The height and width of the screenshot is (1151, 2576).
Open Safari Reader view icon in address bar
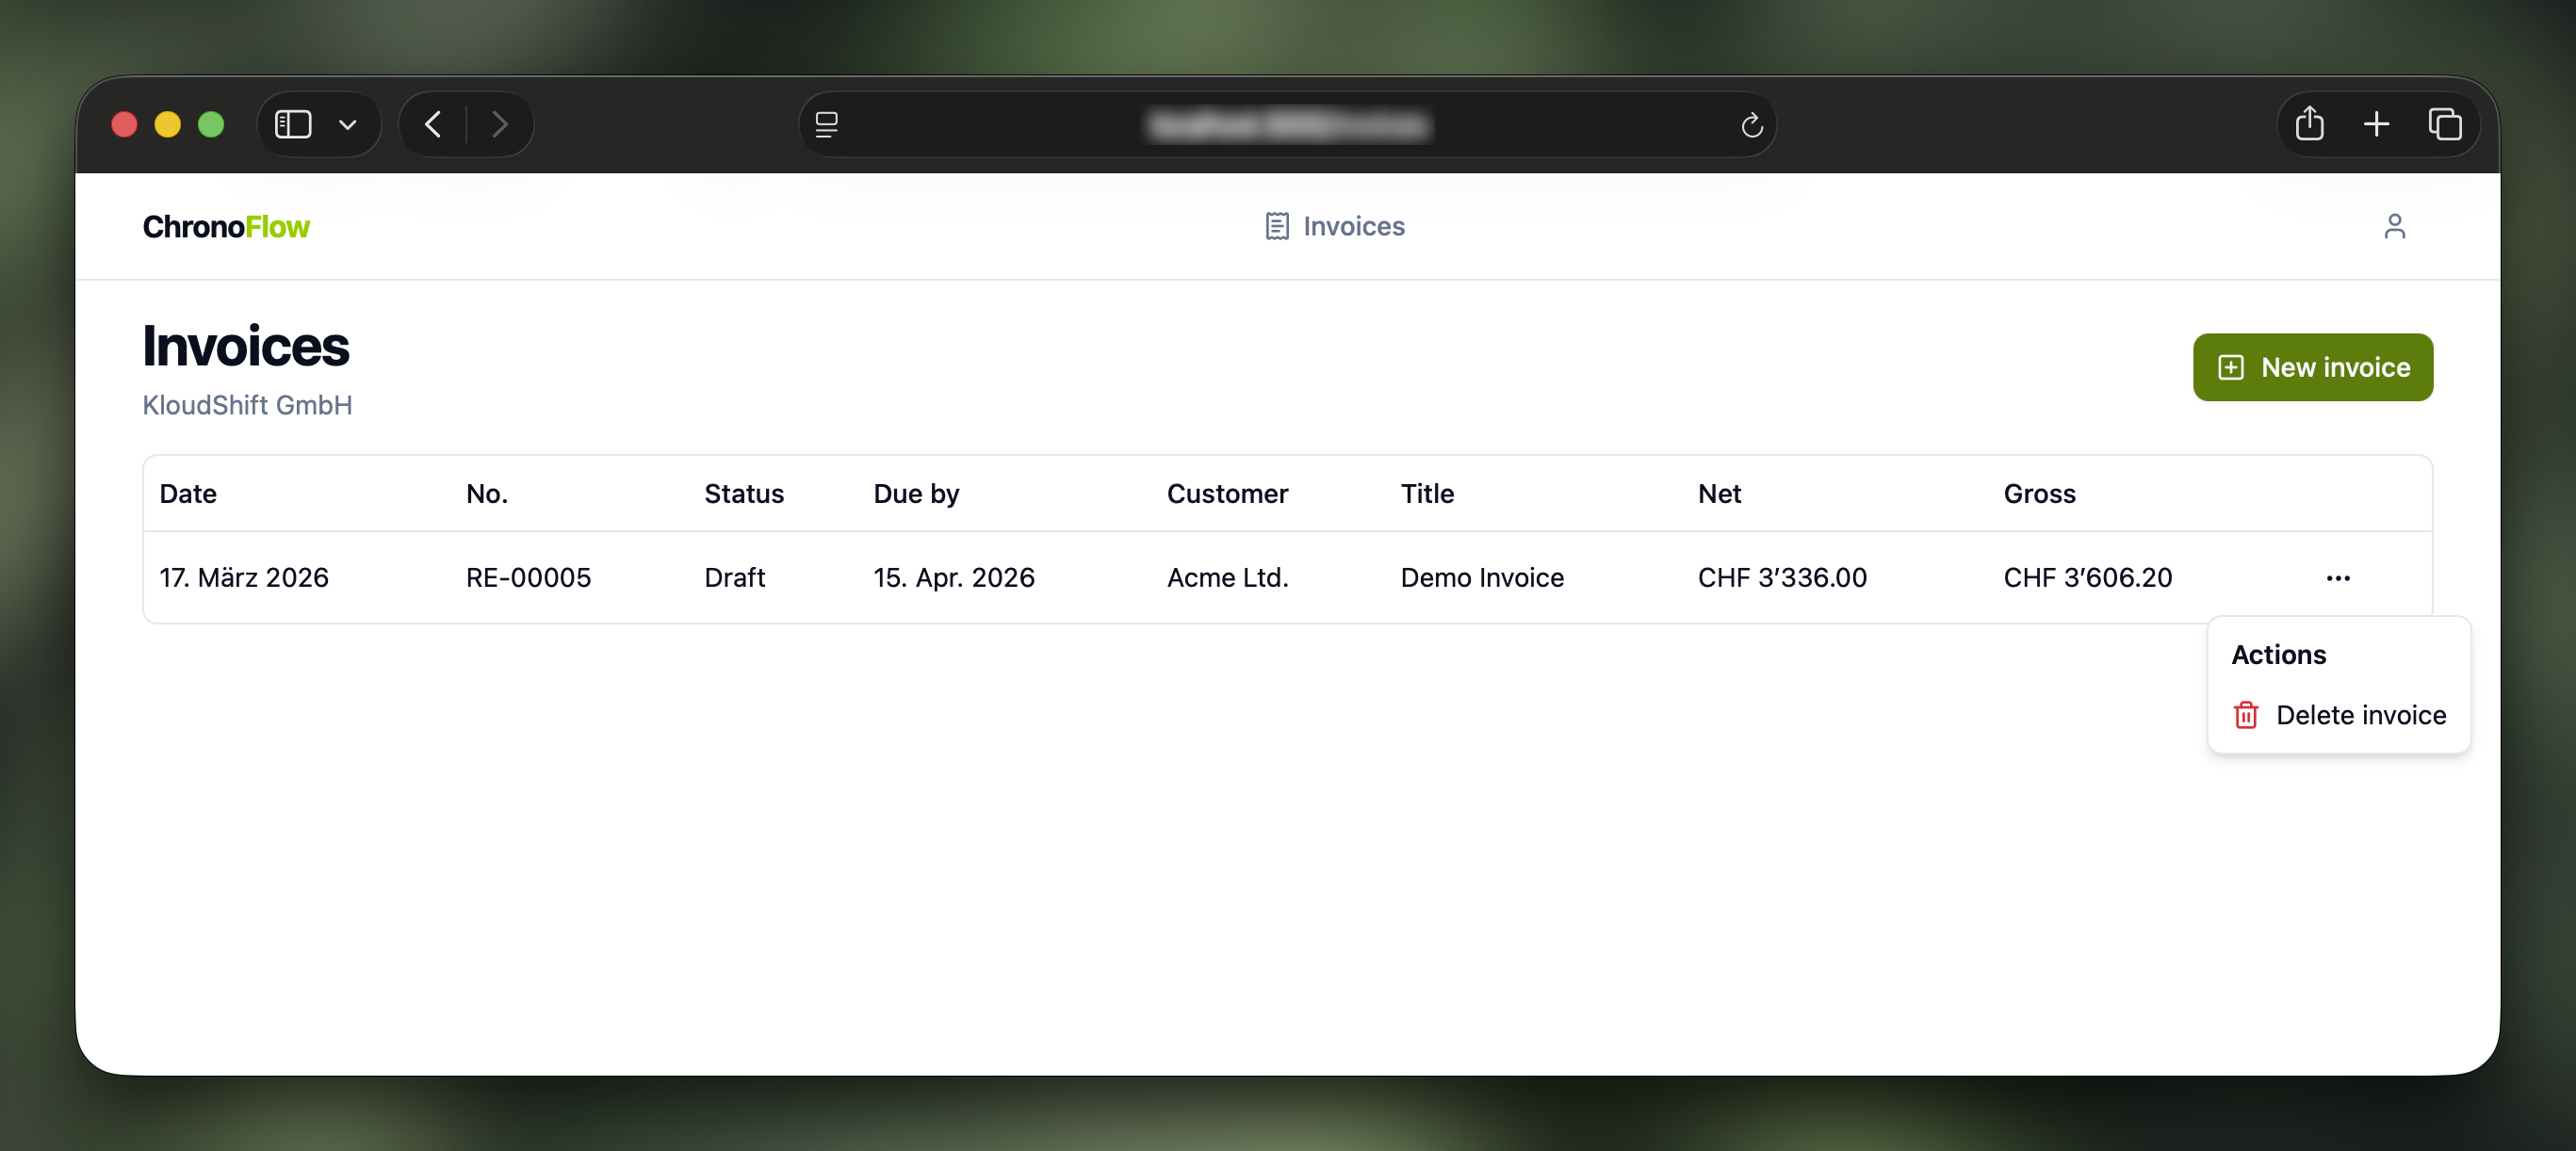(827, 124)
